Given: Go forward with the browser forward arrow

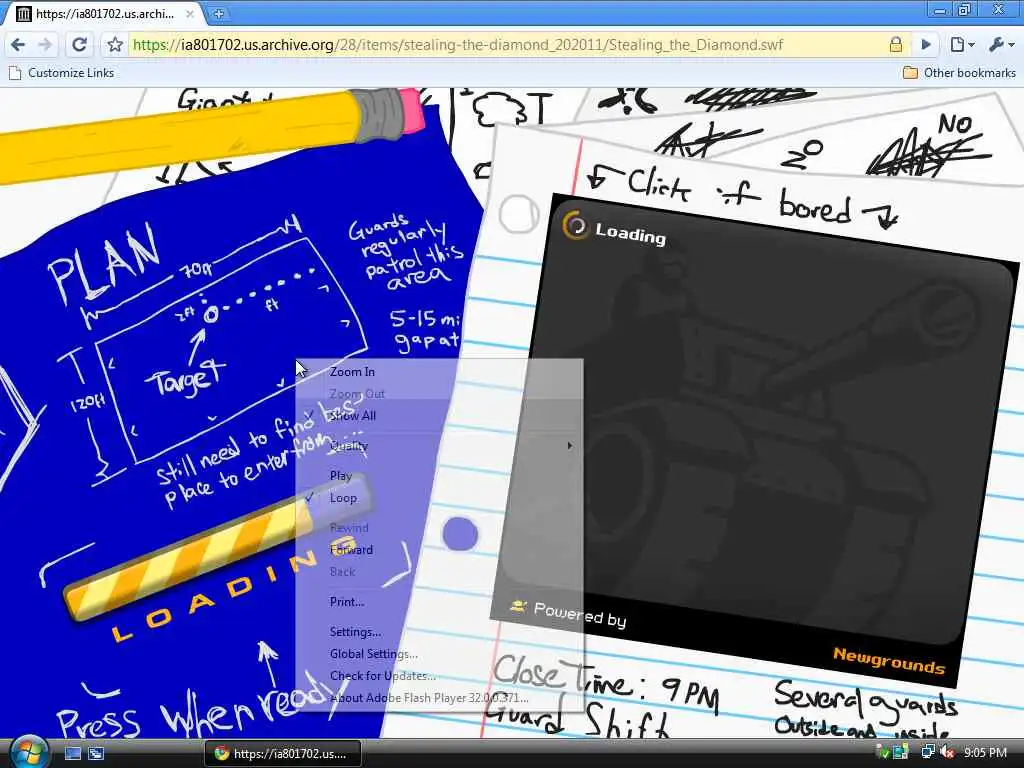Looking at the screenshot, I should coord(45,44).
